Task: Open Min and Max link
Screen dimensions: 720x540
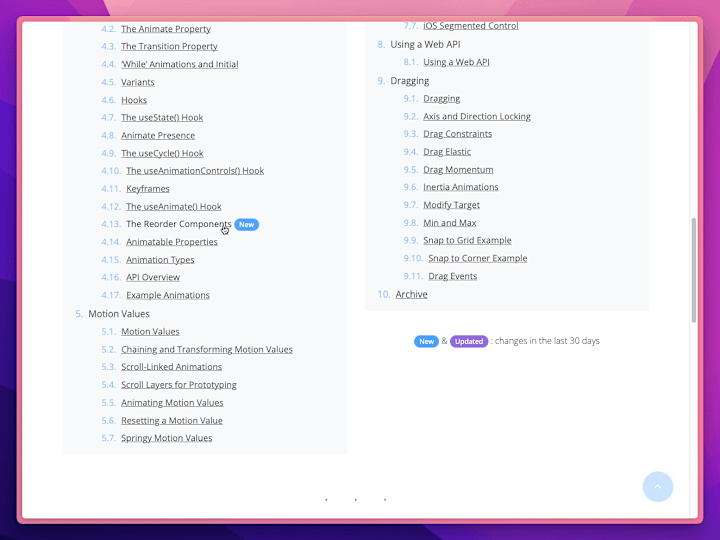Action: [450, 223]
